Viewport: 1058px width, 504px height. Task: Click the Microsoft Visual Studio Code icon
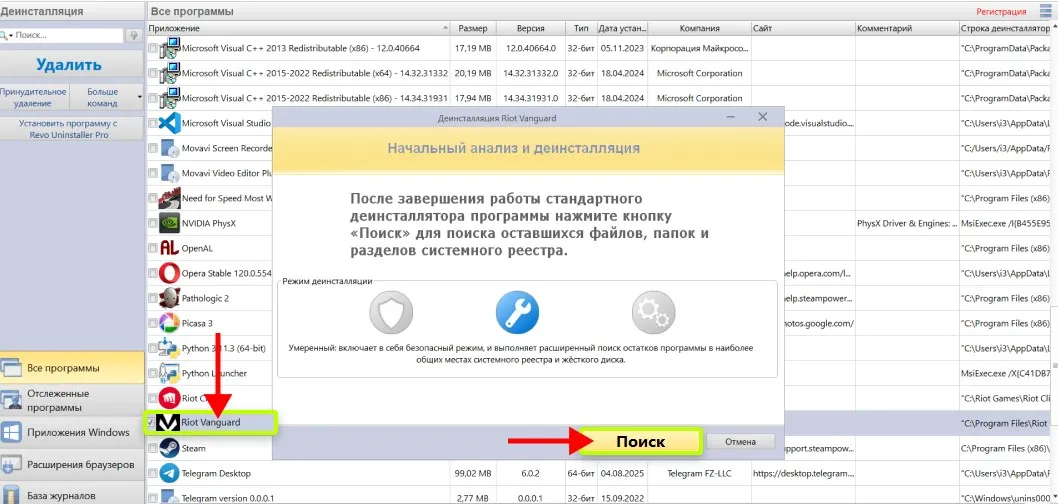(169, 123)
